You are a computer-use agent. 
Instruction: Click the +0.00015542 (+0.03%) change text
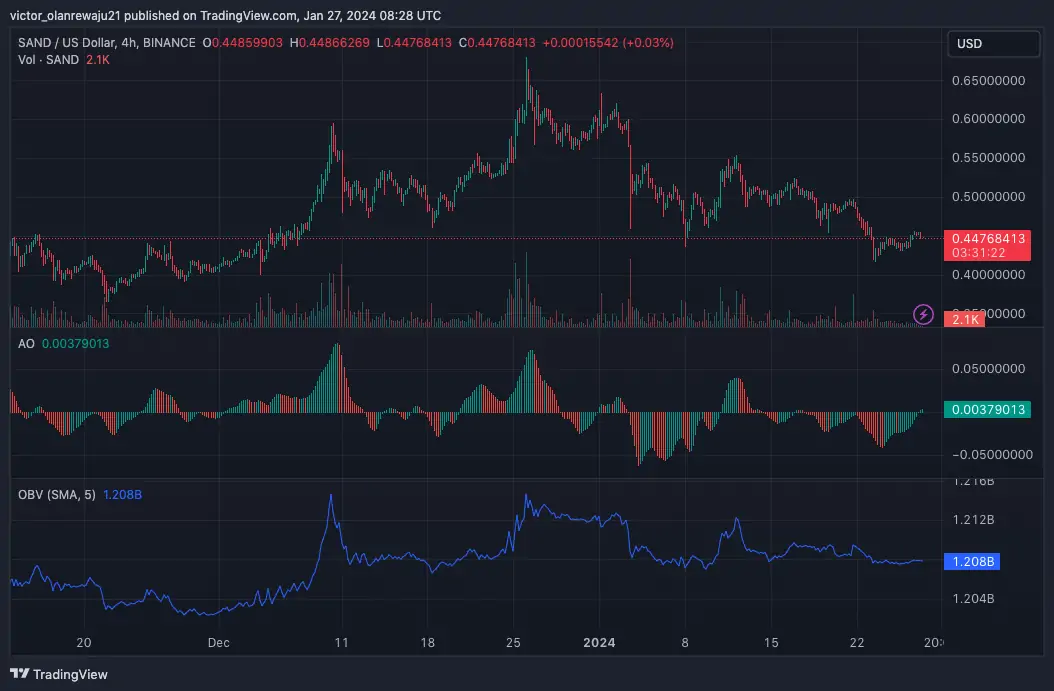point(608,42)
